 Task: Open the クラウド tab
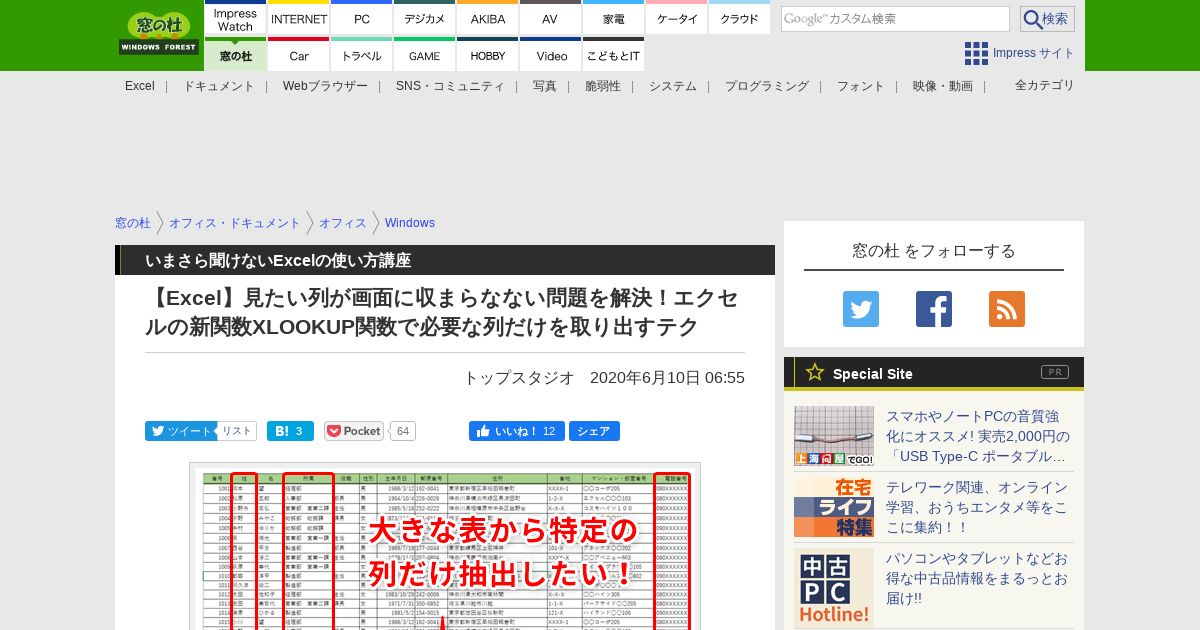coord(739,18)
